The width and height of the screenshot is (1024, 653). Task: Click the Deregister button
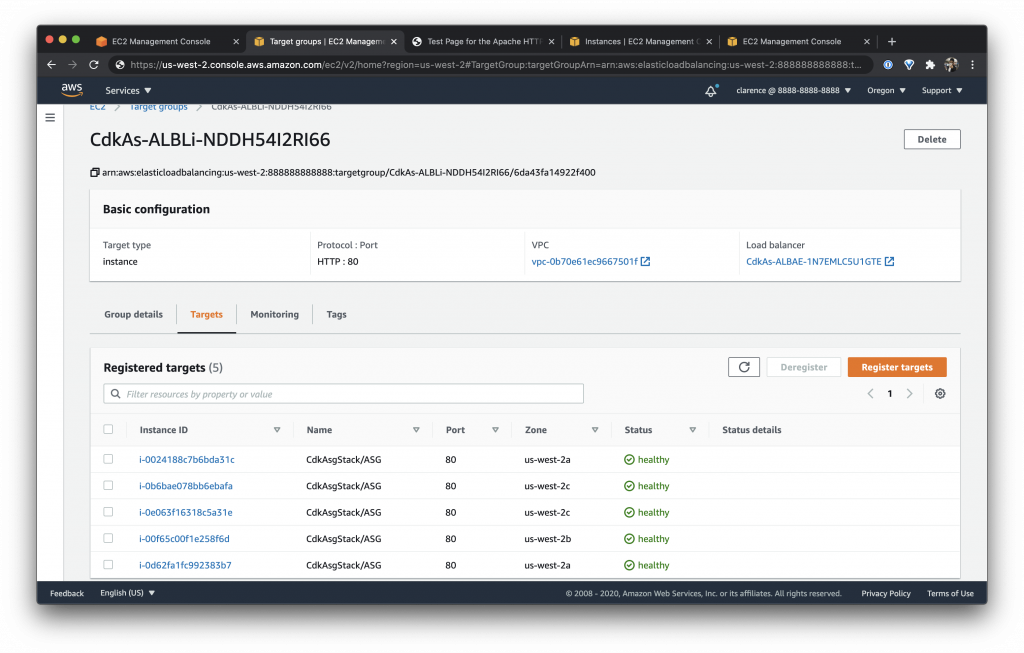(803, 367)
